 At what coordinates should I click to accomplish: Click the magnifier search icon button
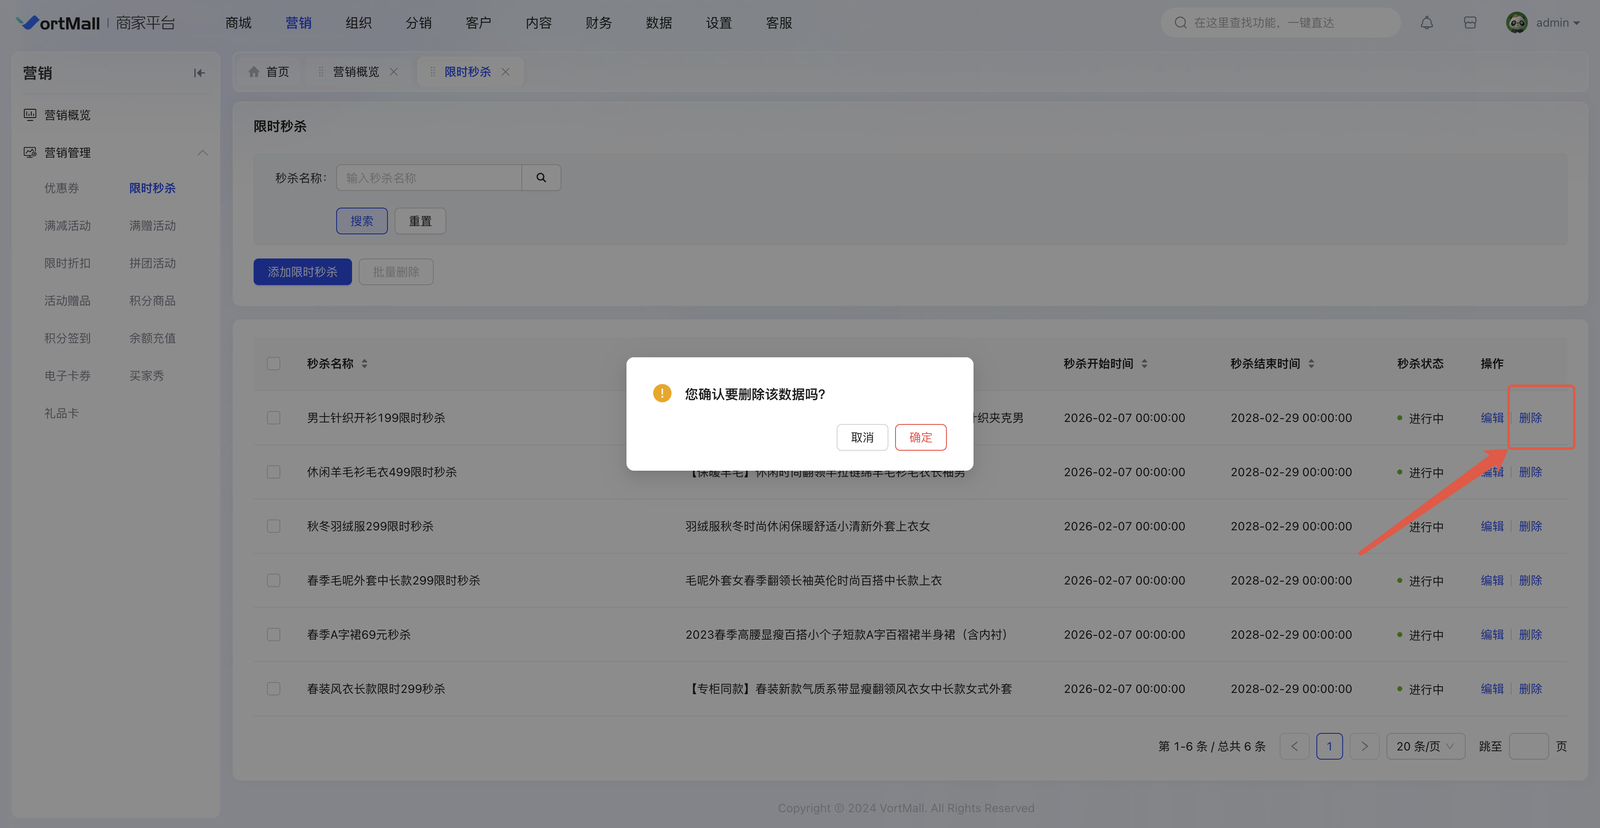[x=541, y=178]
